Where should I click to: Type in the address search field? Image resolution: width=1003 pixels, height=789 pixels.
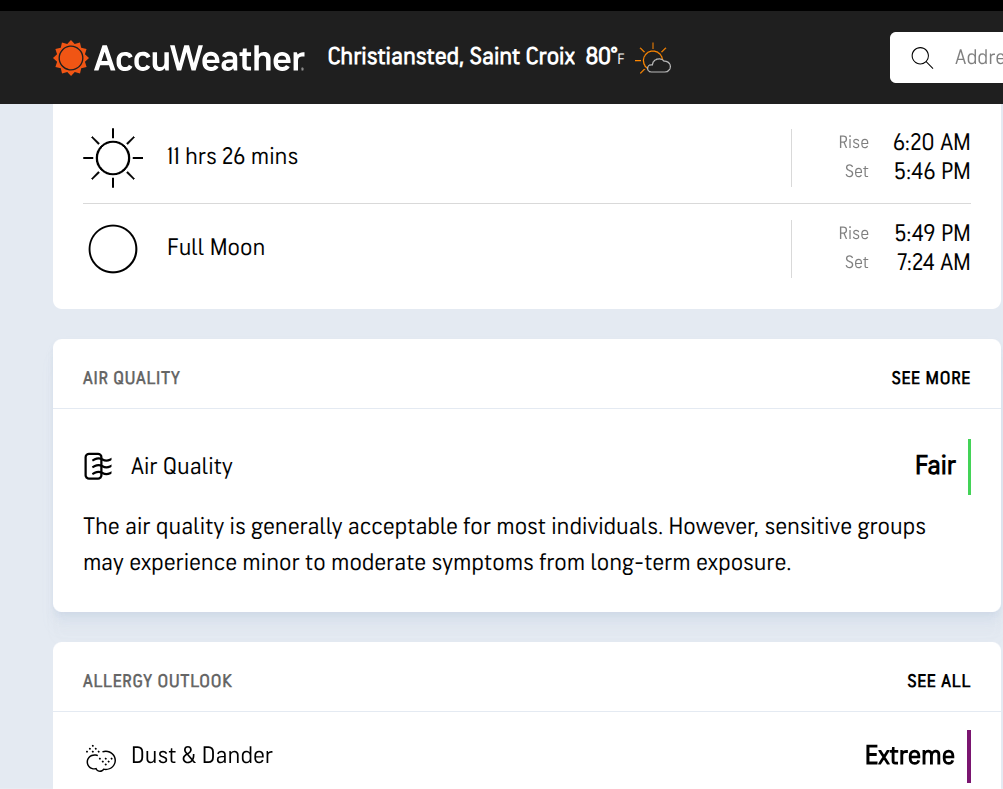point(975,58)
